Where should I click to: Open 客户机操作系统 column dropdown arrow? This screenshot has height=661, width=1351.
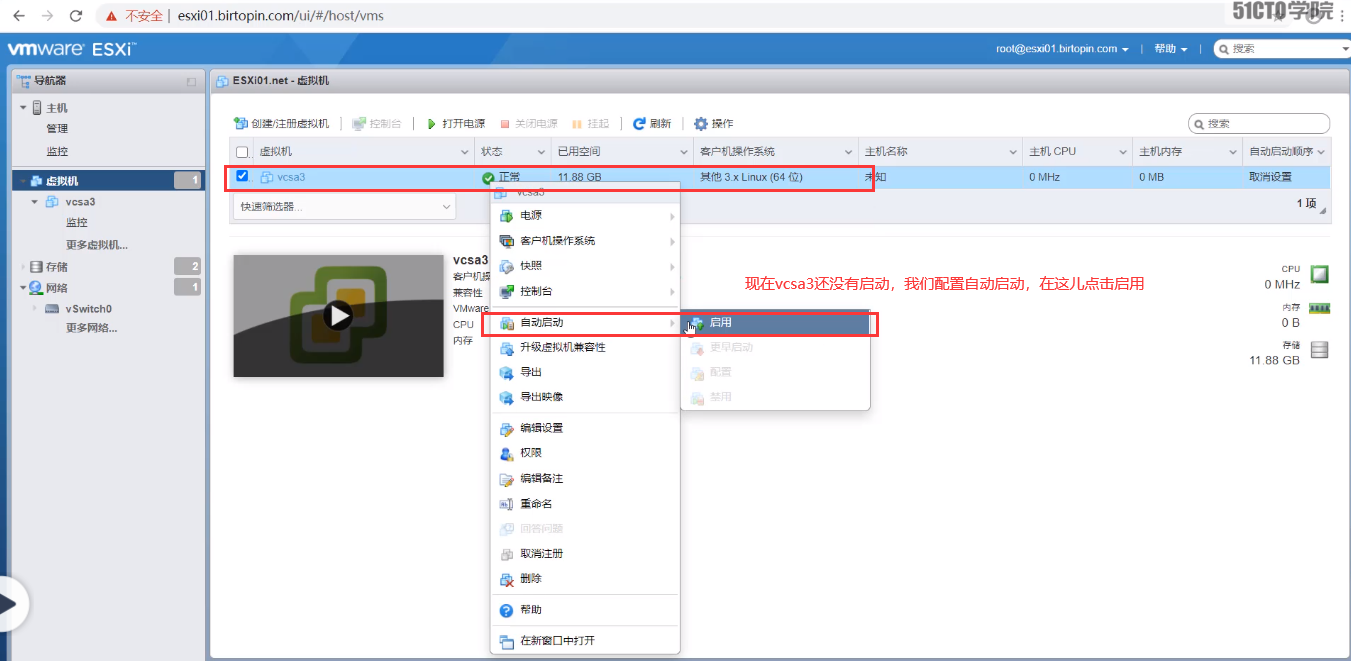click(848, 152)
